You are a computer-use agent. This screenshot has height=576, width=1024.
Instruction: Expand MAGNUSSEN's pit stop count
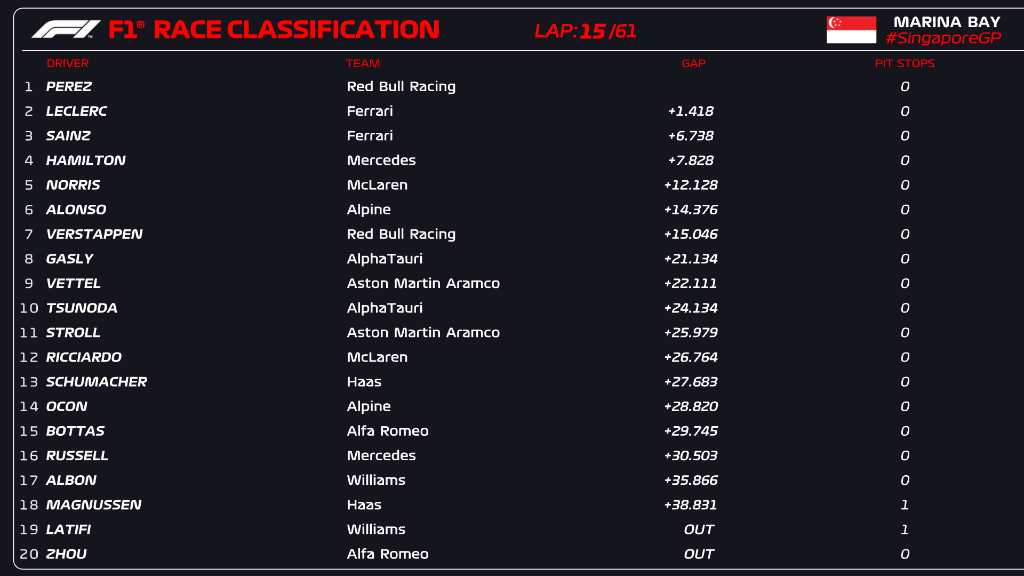coord(904,504)
